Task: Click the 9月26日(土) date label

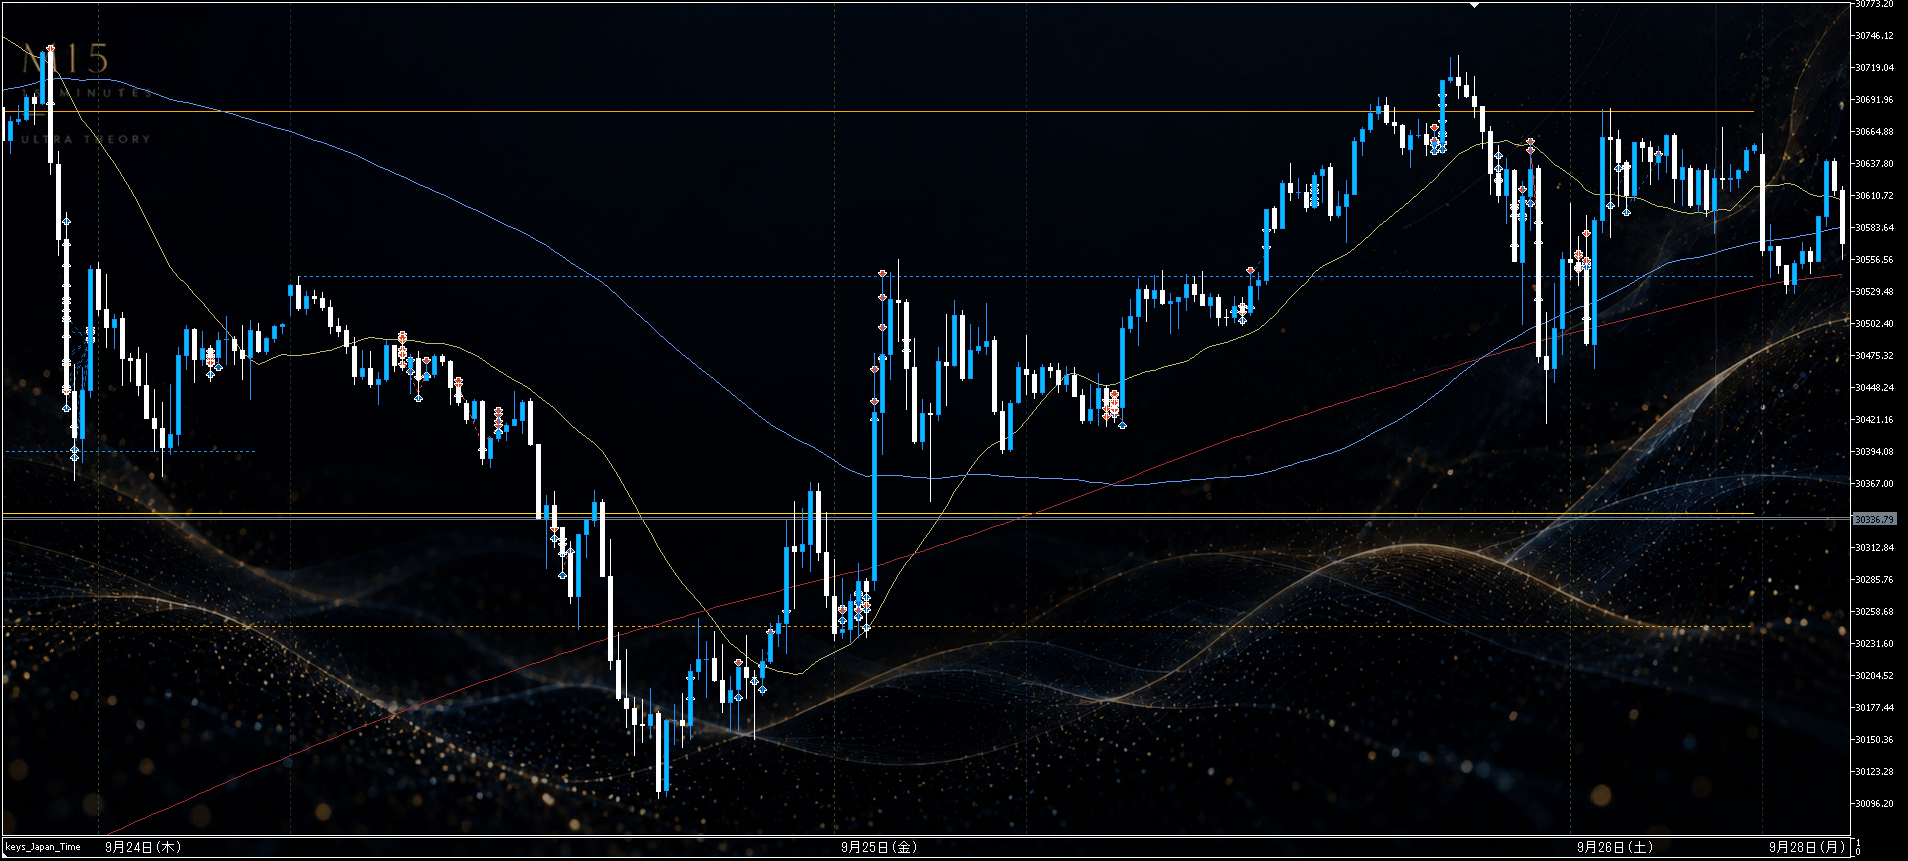Action: tap(1615, 847)
